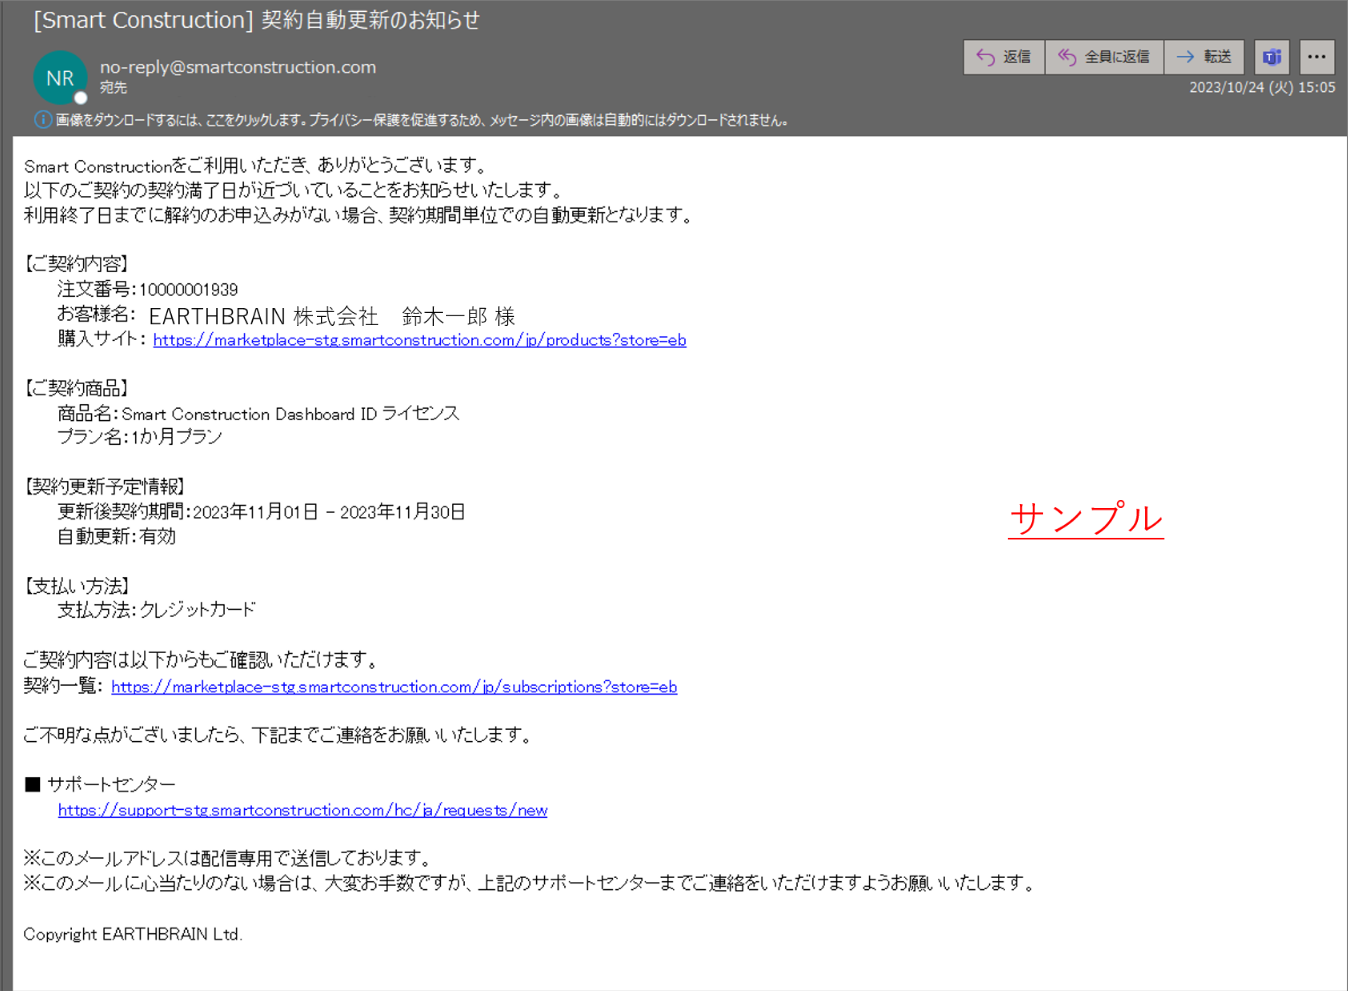Click the 自動更新:有効 line

(116, 537)
